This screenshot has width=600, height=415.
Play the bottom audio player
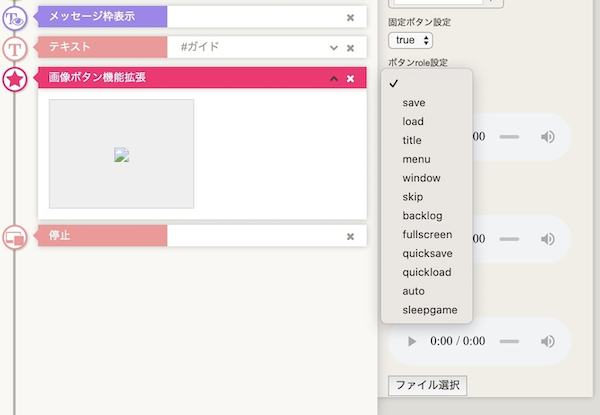click(412, 341)
